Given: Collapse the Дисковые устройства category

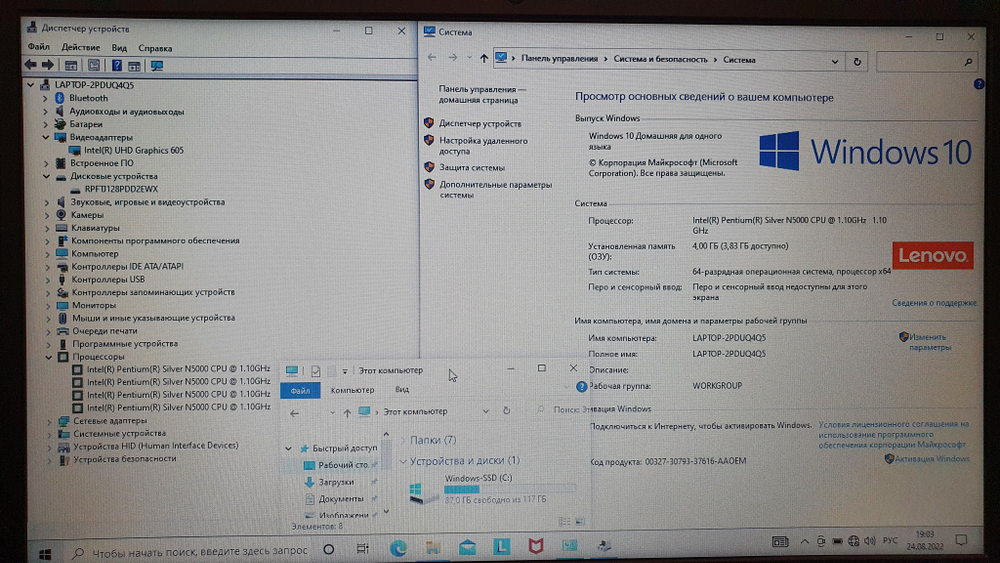Looking at the screenshot, I should [x=46, y=176].
